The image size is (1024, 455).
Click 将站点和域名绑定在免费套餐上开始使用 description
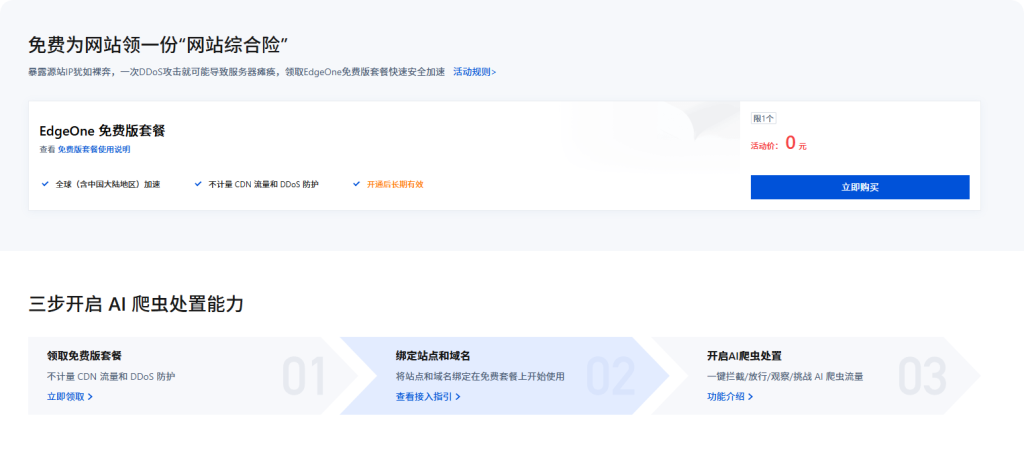480,377
